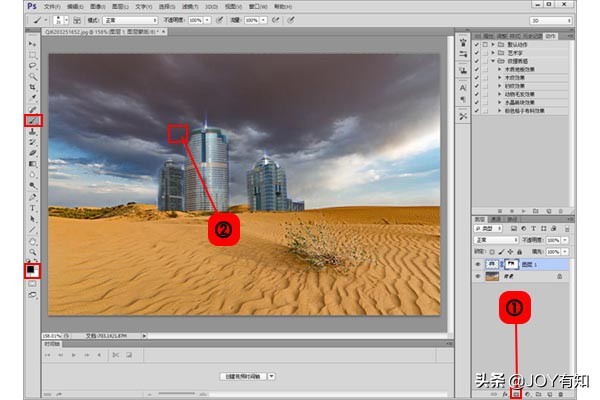The width and height of the screenshot is (600, 400).
Task: Open the 滤镜(T) menu
Action: [x=190, y=7]
